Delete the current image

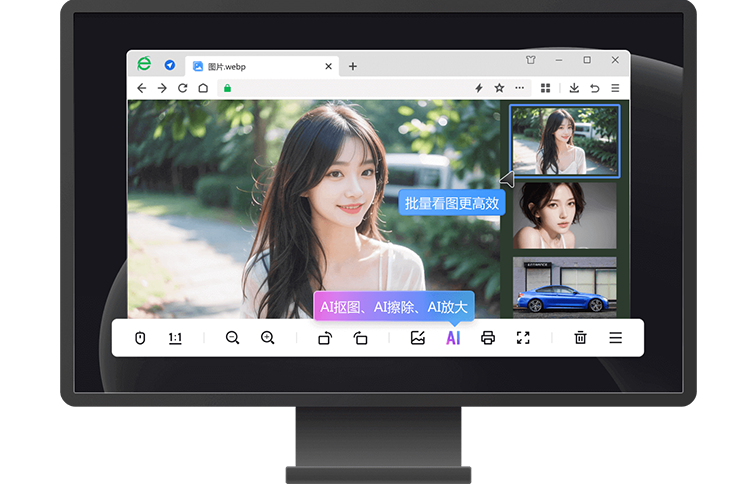click(x=580, y=338)
